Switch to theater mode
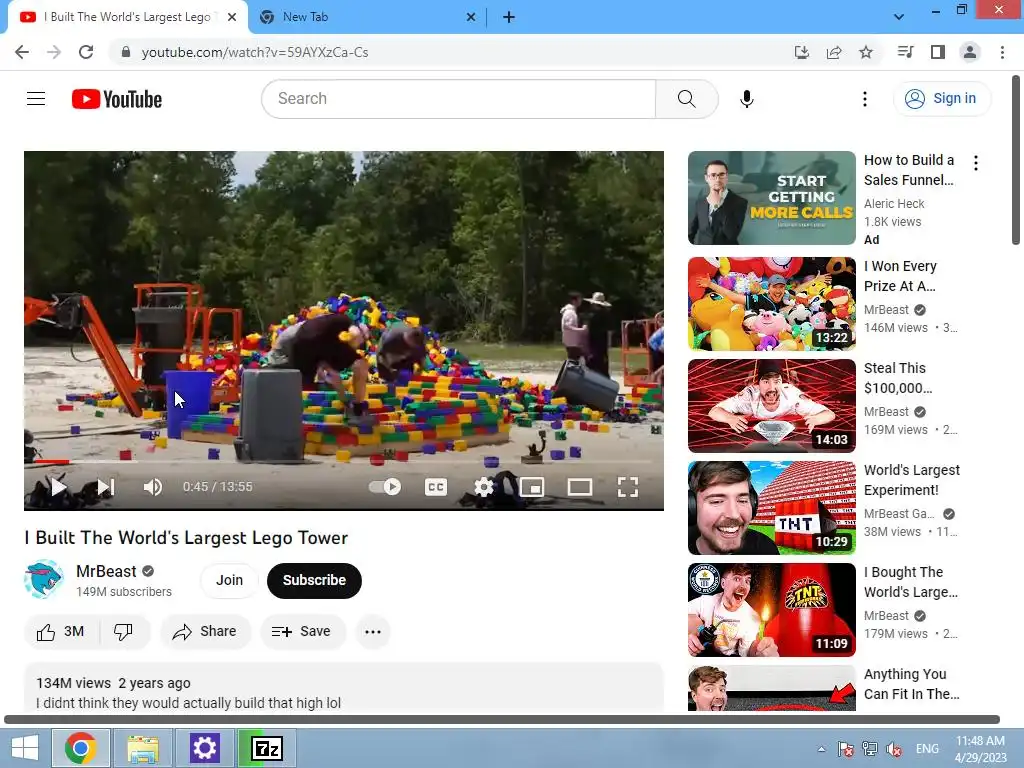Screen dimensions: 1024x768 [x=580, y=487]
